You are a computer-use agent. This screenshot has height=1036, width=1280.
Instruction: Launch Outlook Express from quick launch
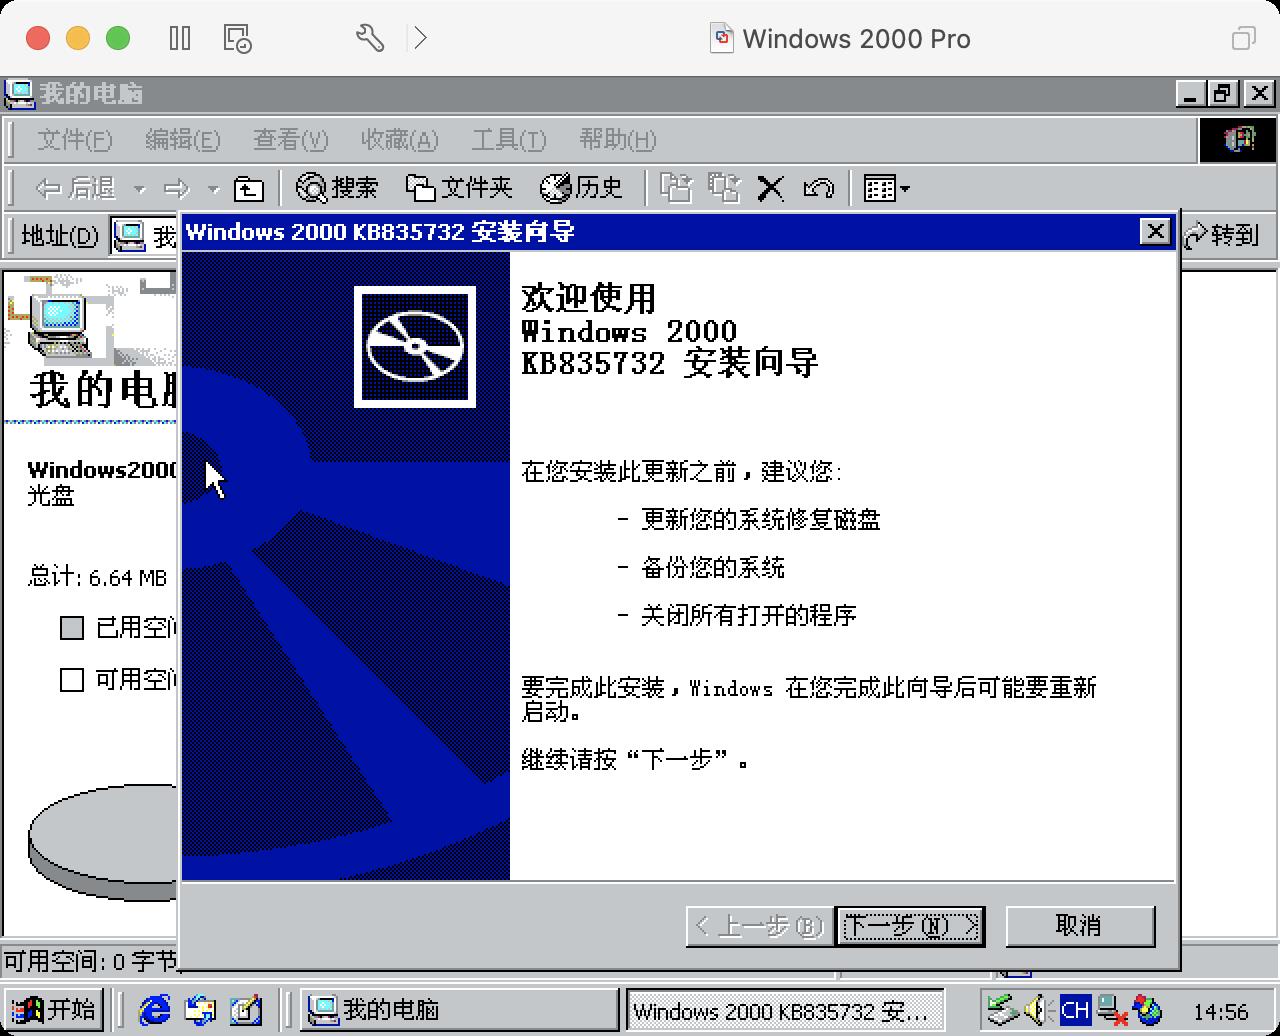(200, 1010)
